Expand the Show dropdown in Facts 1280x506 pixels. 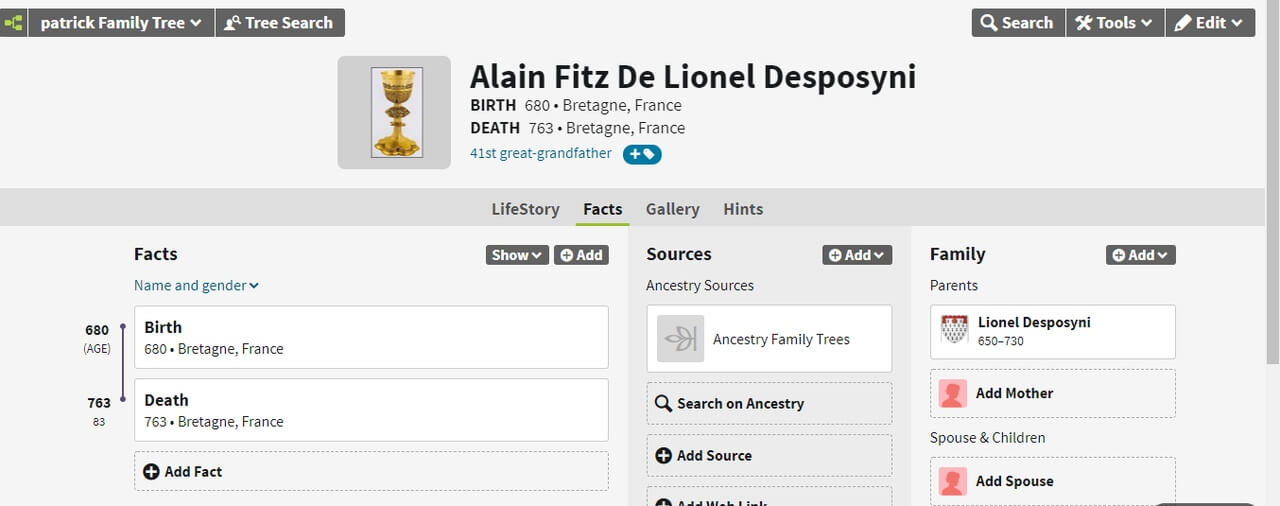[517, 255]
